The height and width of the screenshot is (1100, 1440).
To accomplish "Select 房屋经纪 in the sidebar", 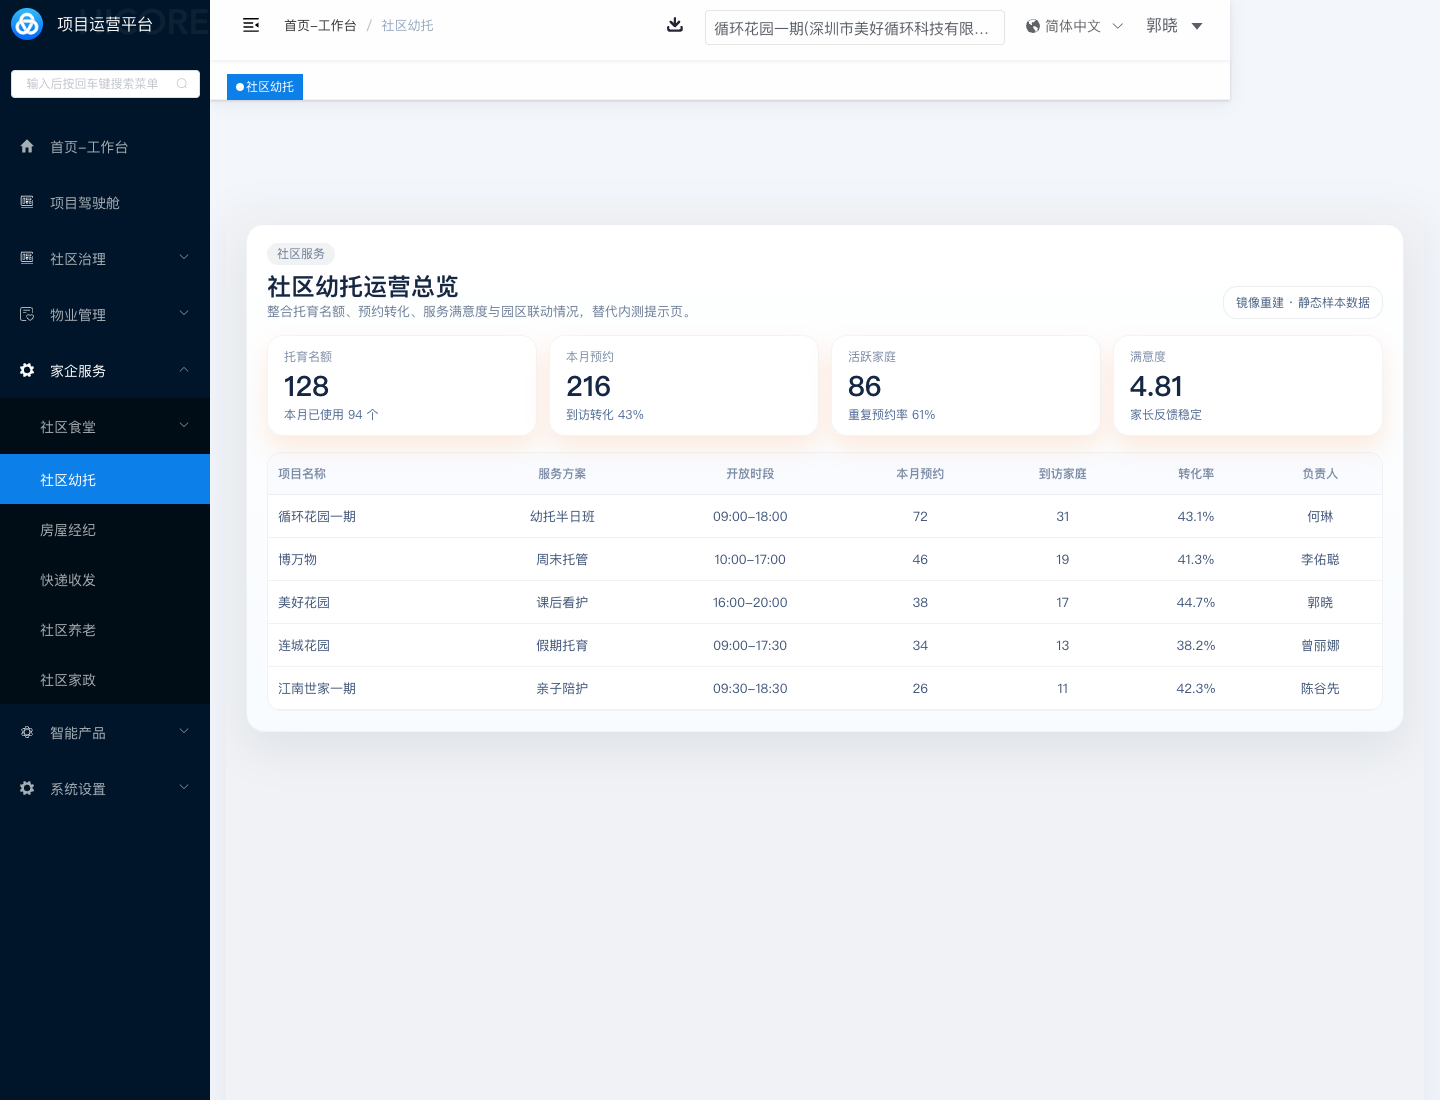I will point(68,530).
